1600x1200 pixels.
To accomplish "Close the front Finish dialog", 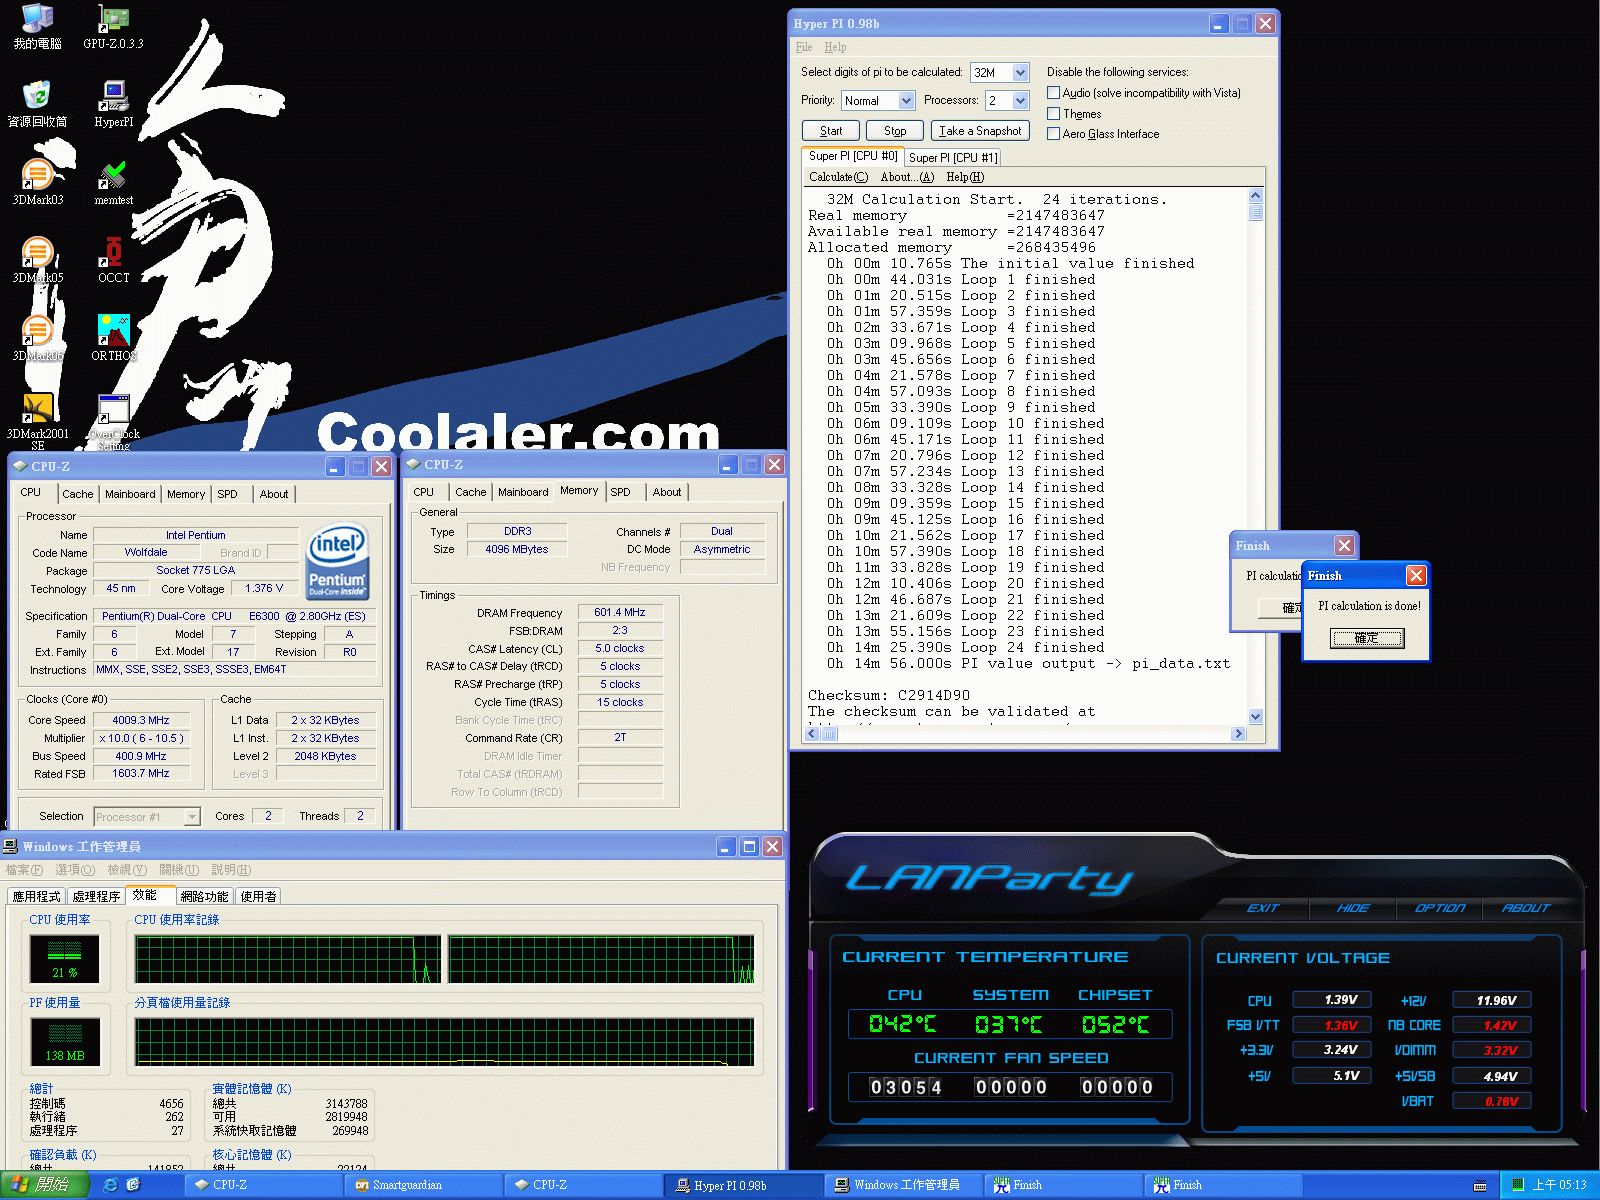I will (1416, 575).
